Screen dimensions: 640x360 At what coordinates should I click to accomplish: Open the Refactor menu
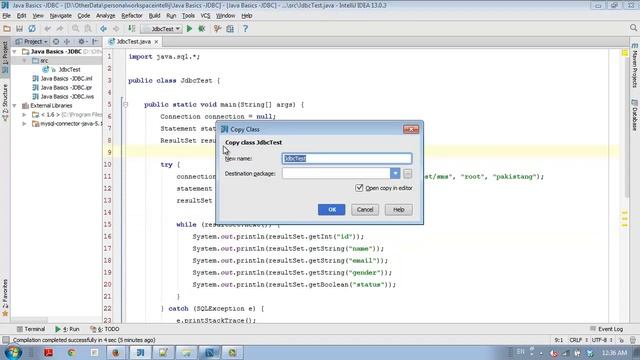(x=132, y=16)
